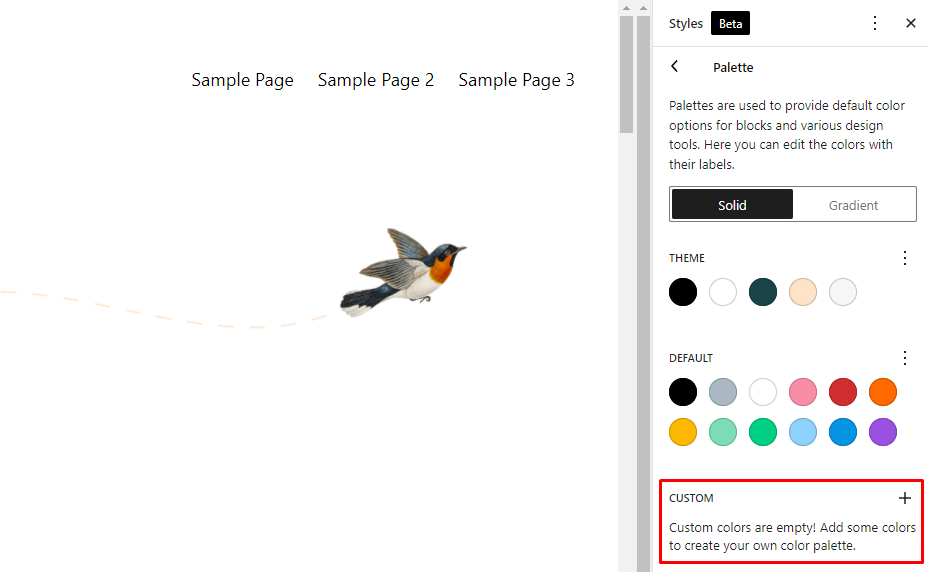Click the flying bird image
The width and height of the screenshot is (928, 572).
pyautogui.click(x=405, y=273)
